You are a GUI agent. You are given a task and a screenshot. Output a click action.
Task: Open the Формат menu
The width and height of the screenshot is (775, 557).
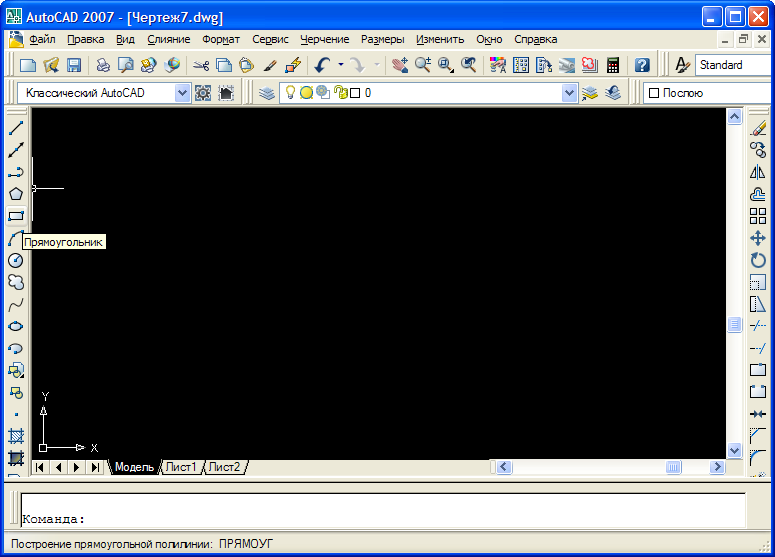coord(221,40)
